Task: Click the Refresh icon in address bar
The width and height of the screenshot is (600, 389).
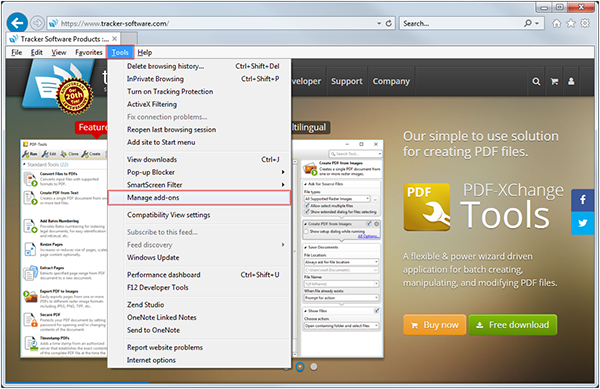Action: tap(389, 23)
